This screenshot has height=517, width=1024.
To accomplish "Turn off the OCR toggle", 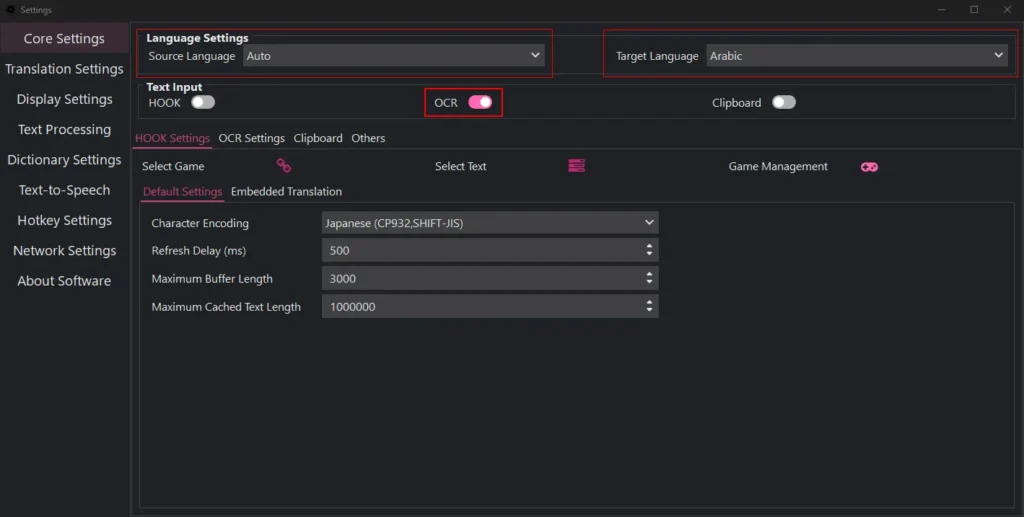I will click(x=480, y=102).
